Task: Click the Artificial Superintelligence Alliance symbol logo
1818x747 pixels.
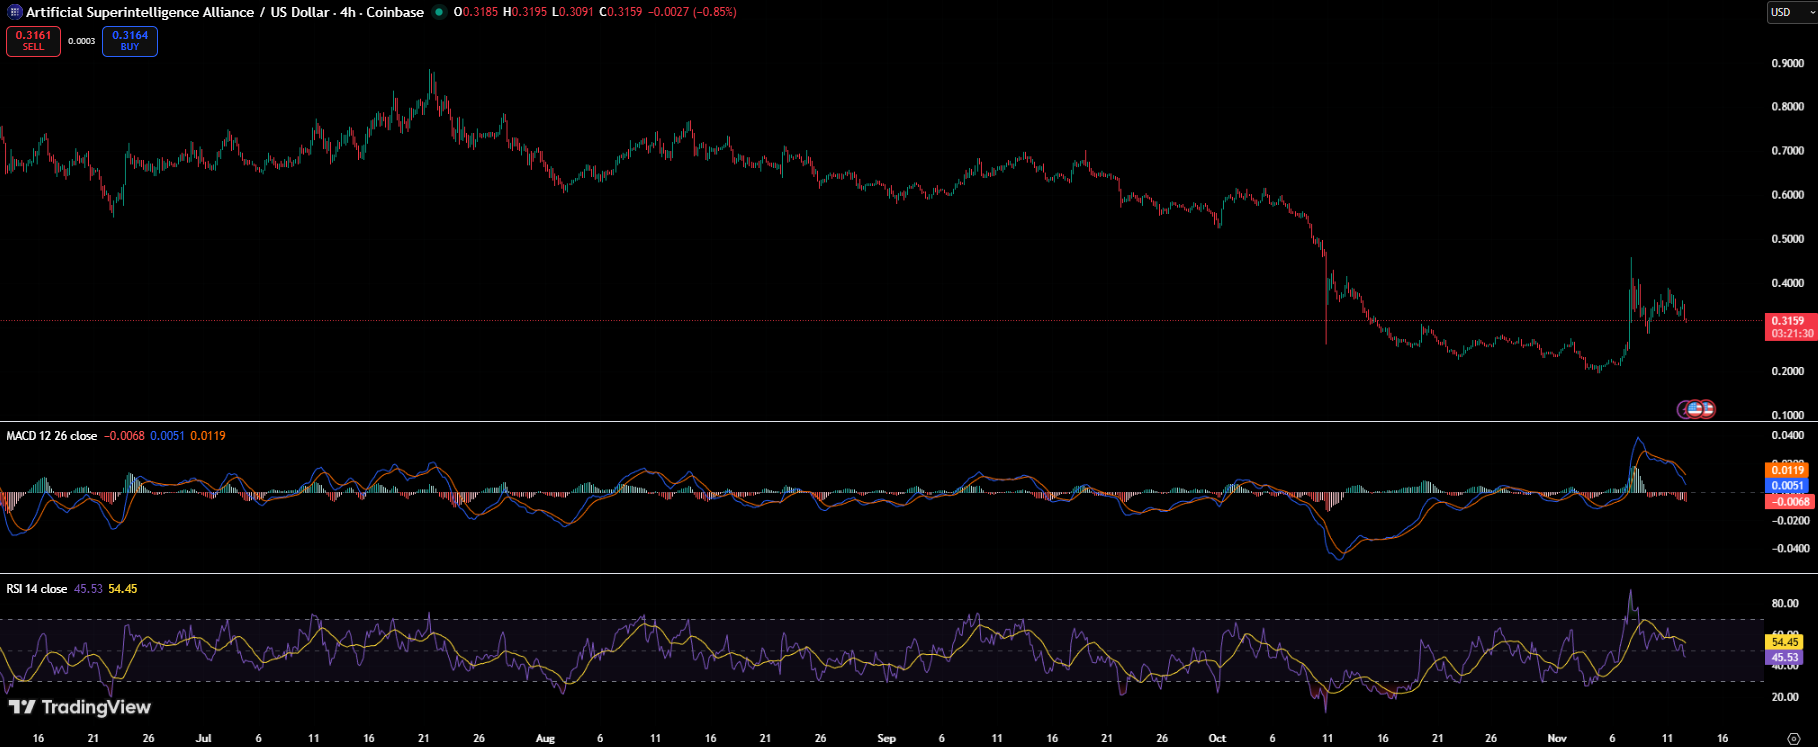Action: click(x=15, y=12)
